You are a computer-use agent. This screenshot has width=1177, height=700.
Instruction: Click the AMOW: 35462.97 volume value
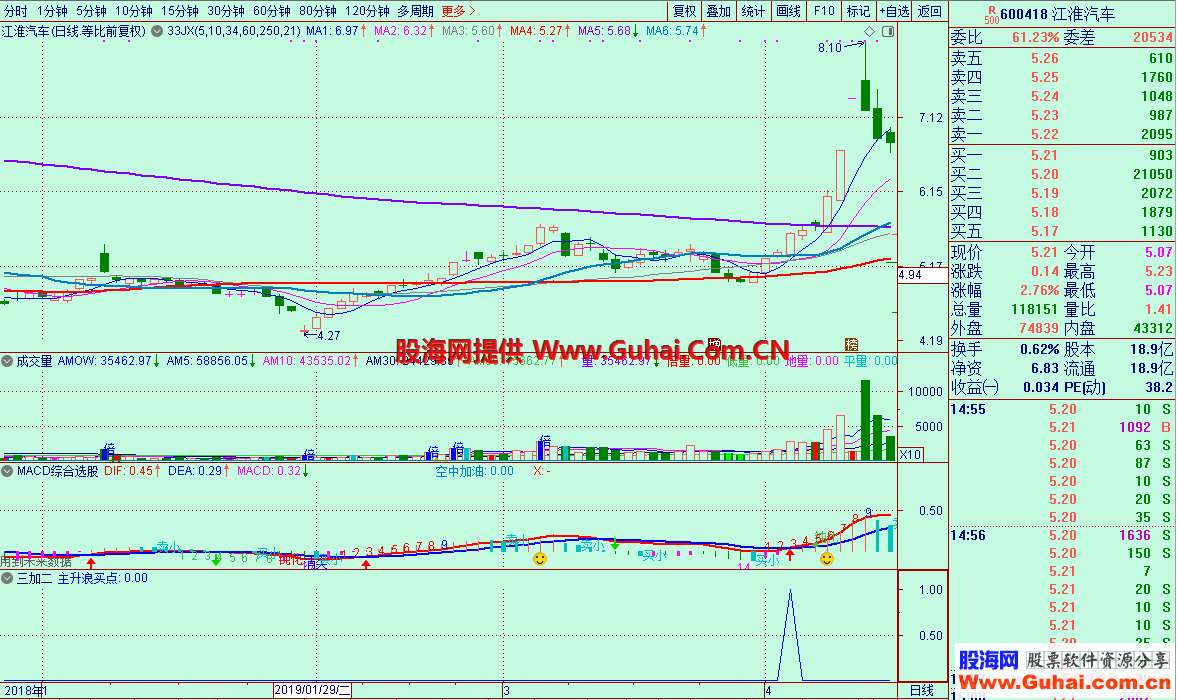pyautogui.click(x=108, y=362)
